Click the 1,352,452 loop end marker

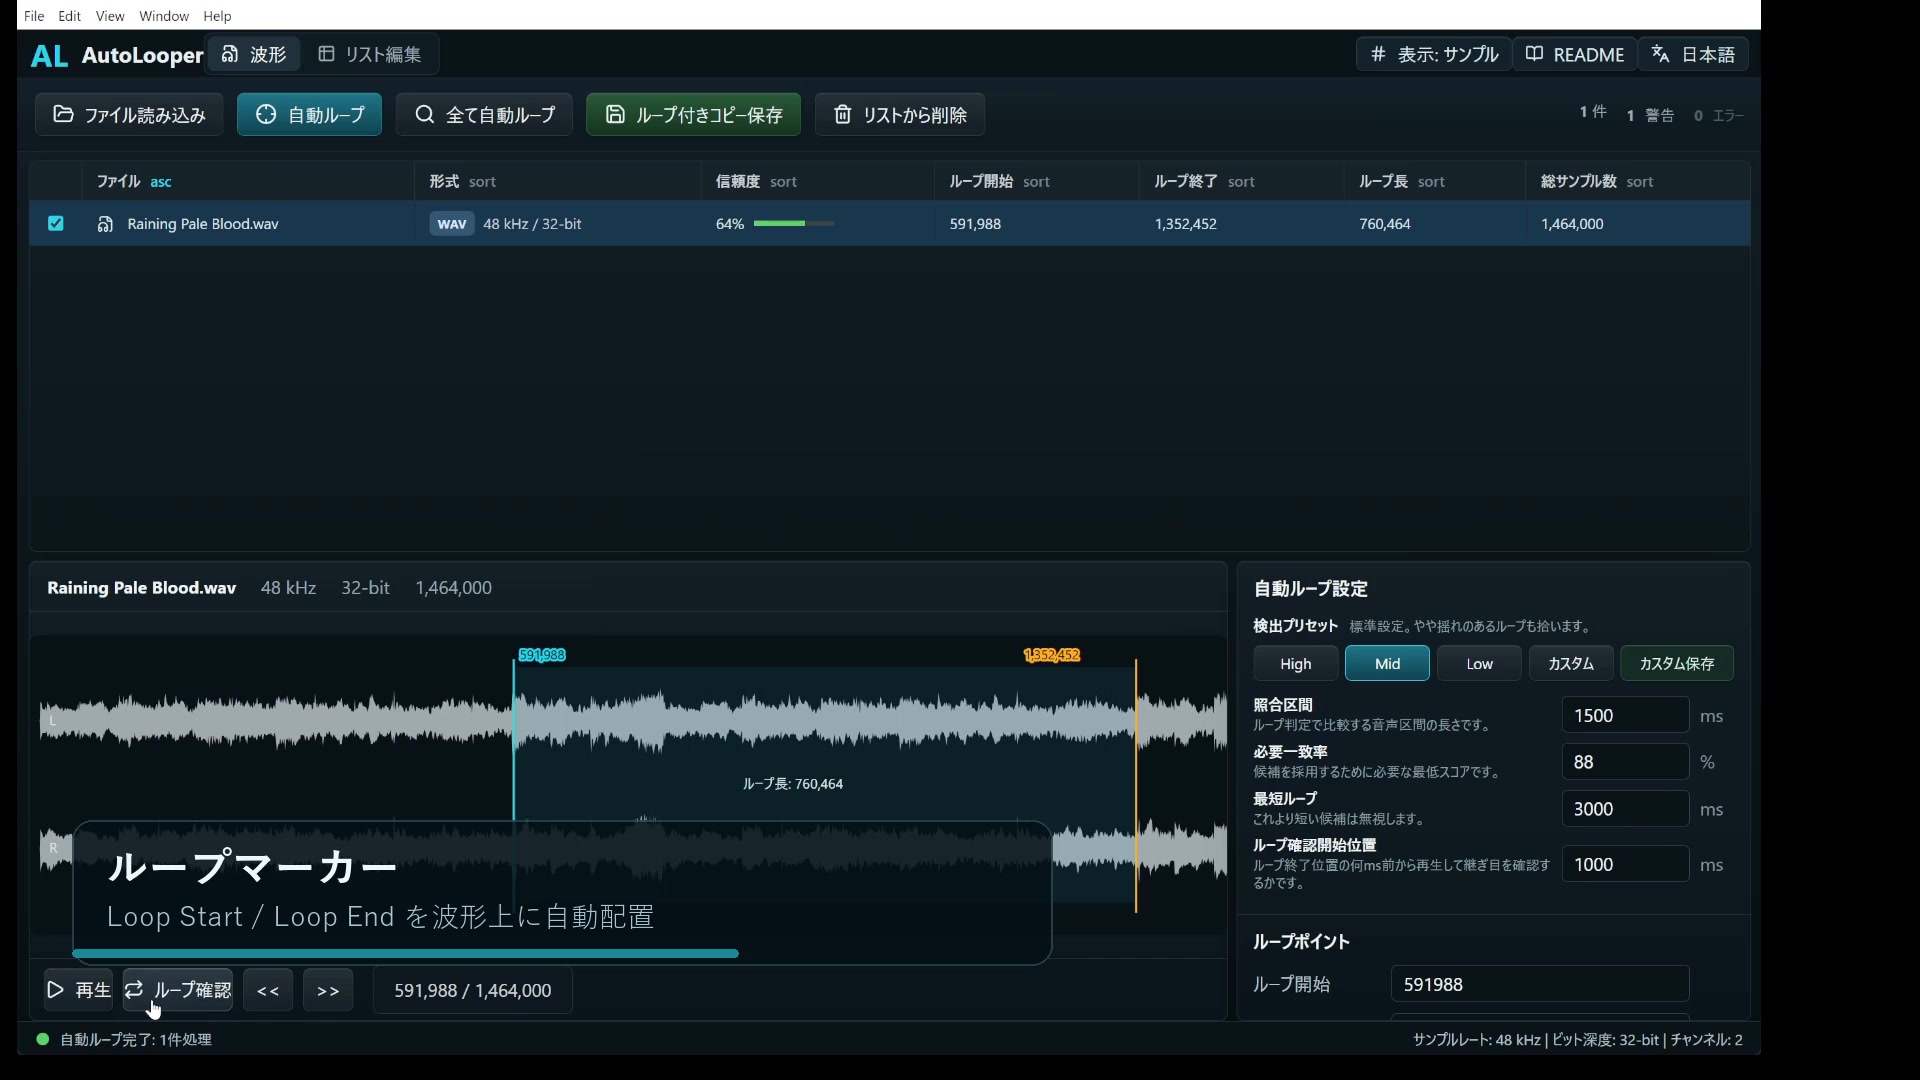[1052, 655]
